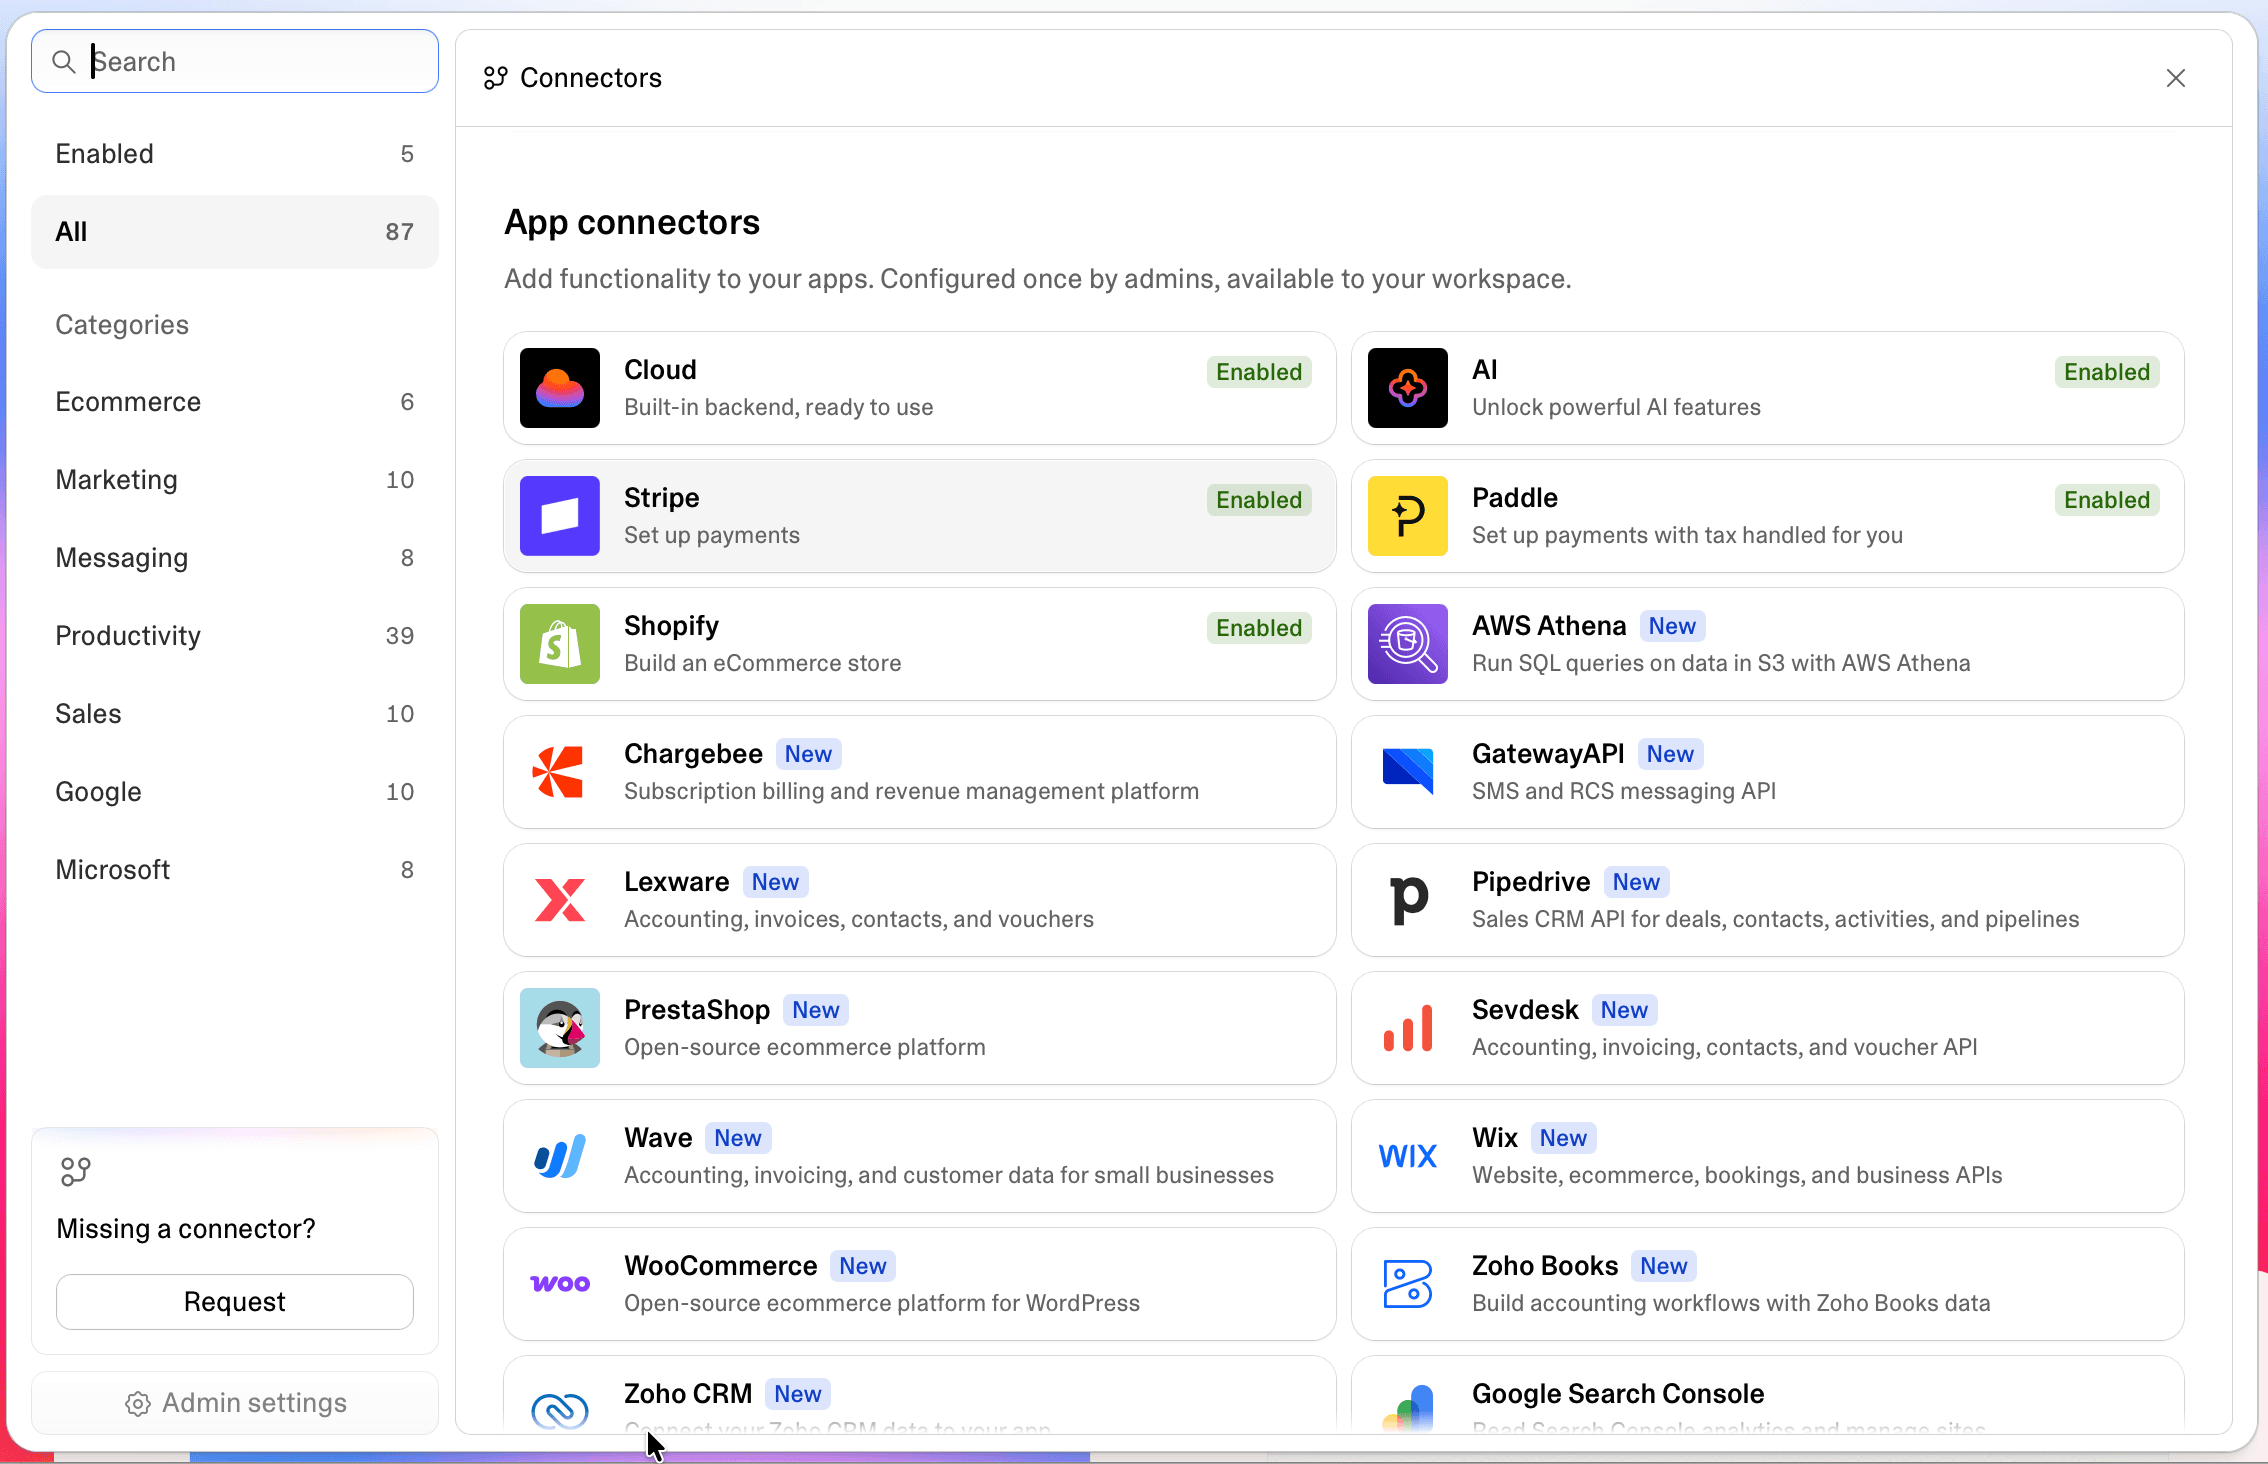The width and height of the screenshot is (2268, 1464).
Task: Click the AWS Athena purple icon
Action: pyautogui.click(x=1408, y=644)
